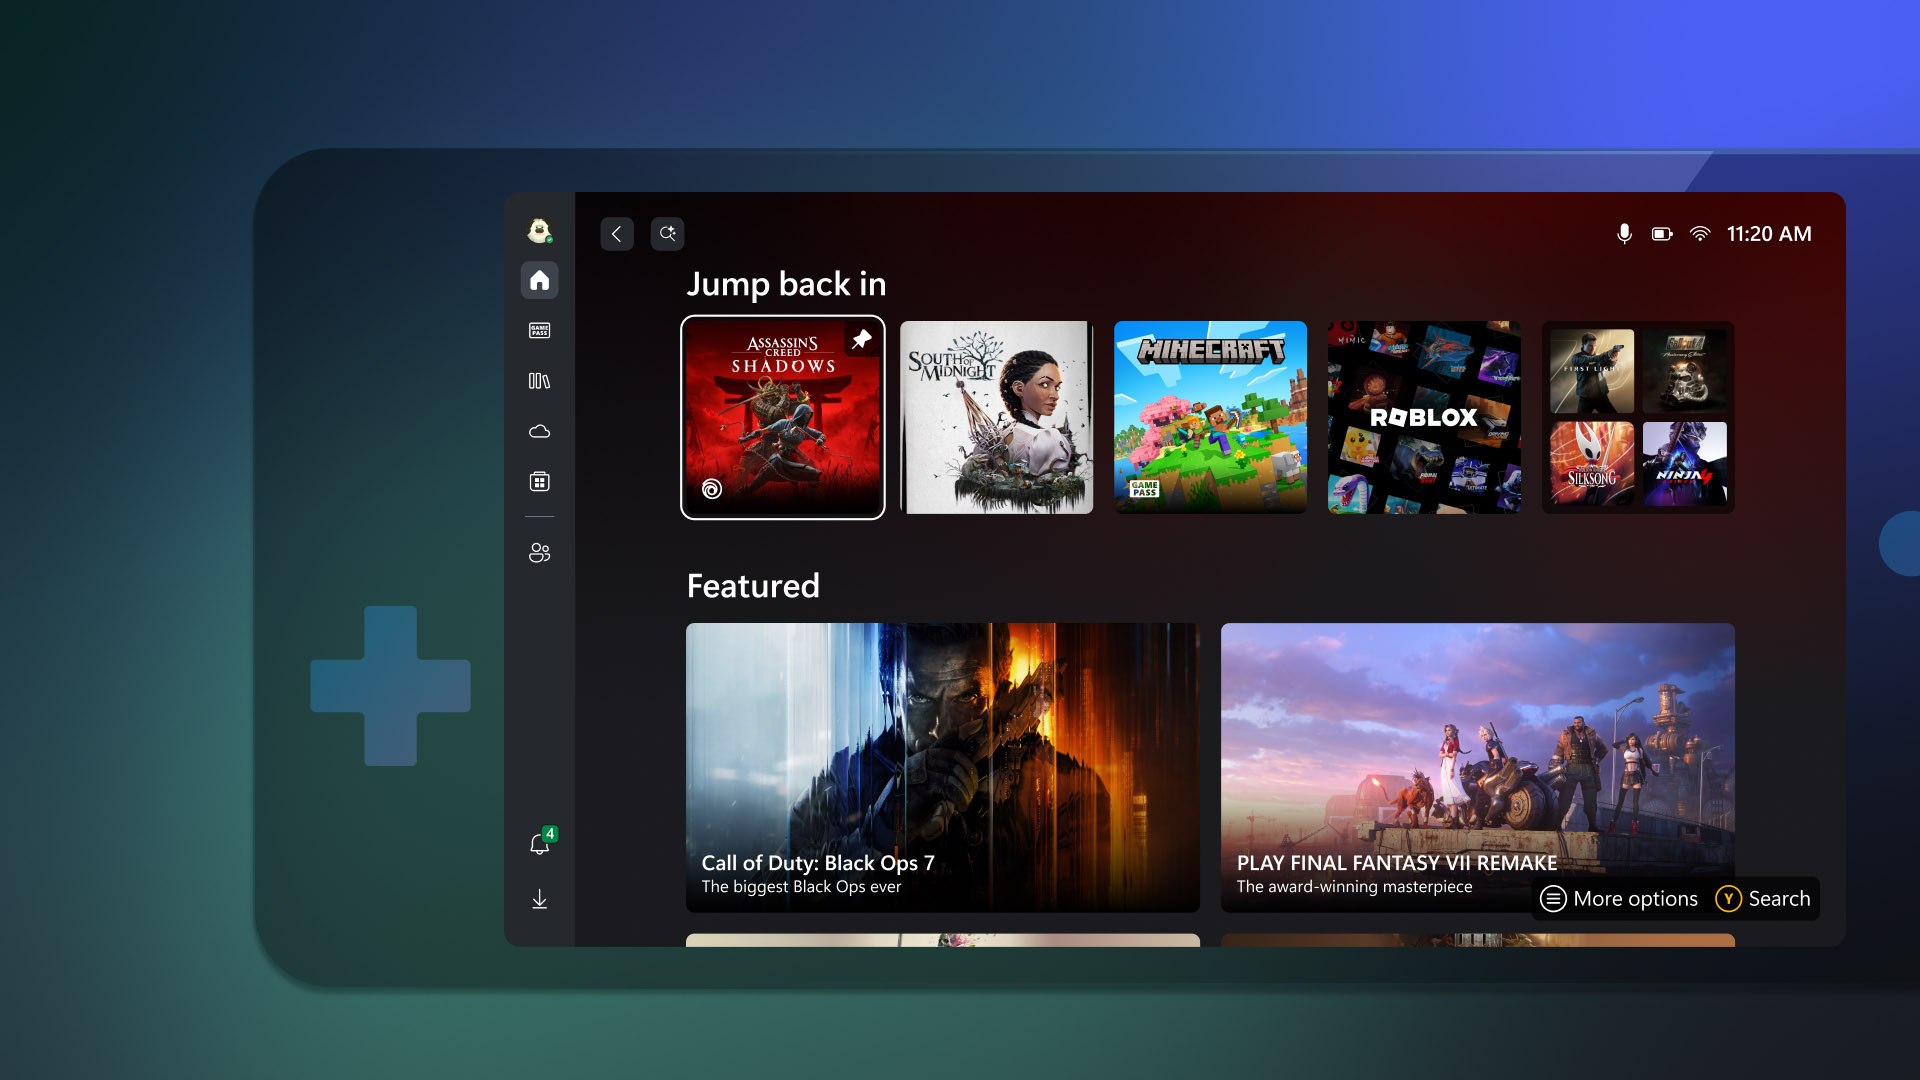View your 4 pending notifications
The height and width of the screenshot is (1080, 1920).
539,845
